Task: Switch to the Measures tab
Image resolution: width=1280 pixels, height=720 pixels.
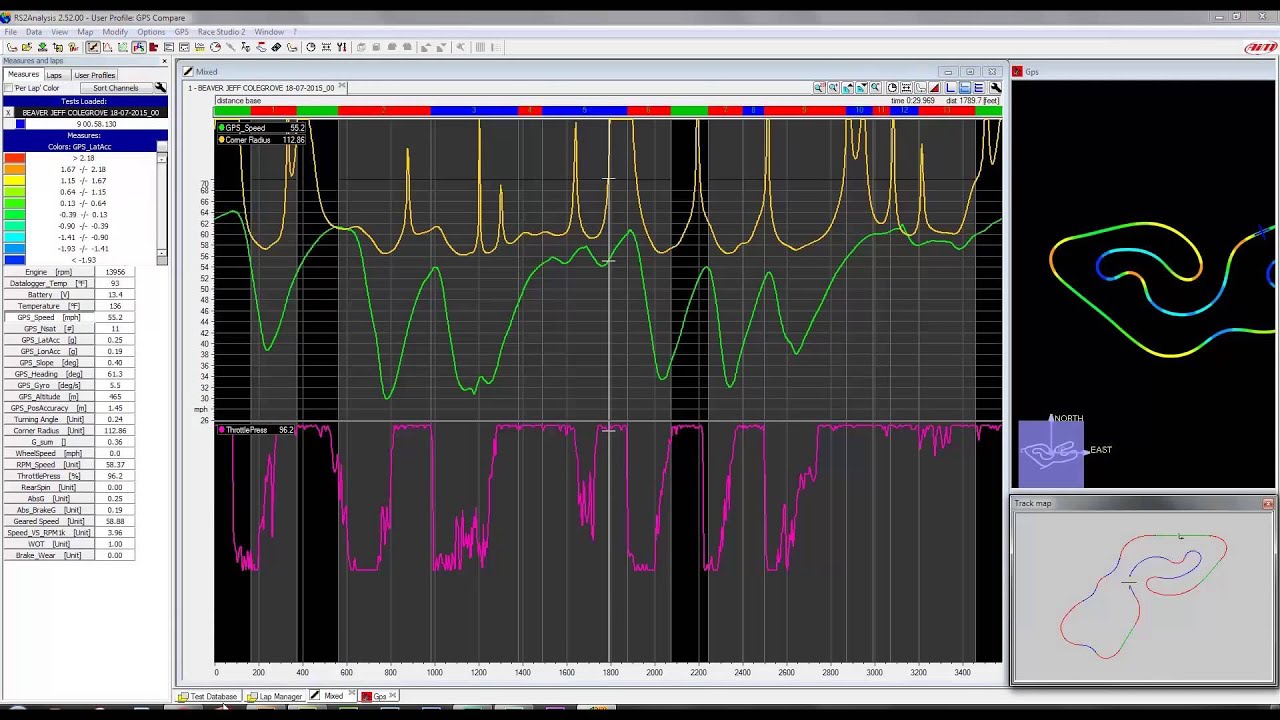Action: 22,75
